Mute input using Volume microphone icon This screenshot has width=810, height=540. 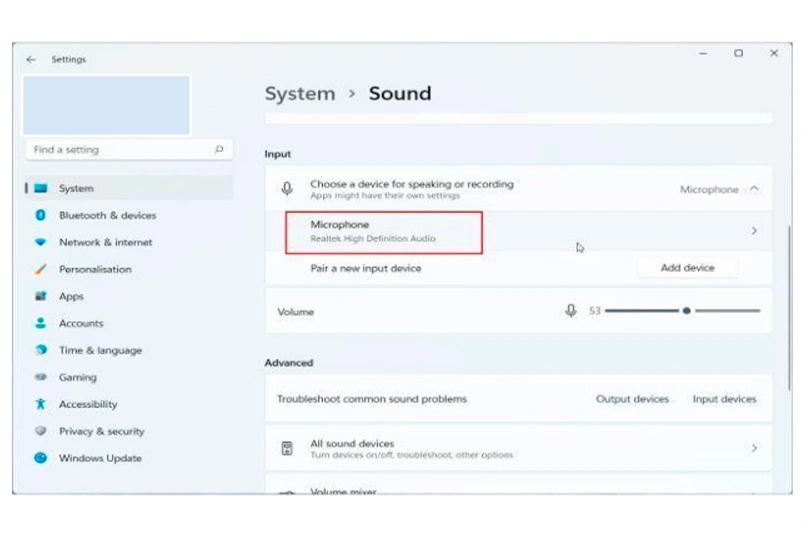[x=571, y=311]
